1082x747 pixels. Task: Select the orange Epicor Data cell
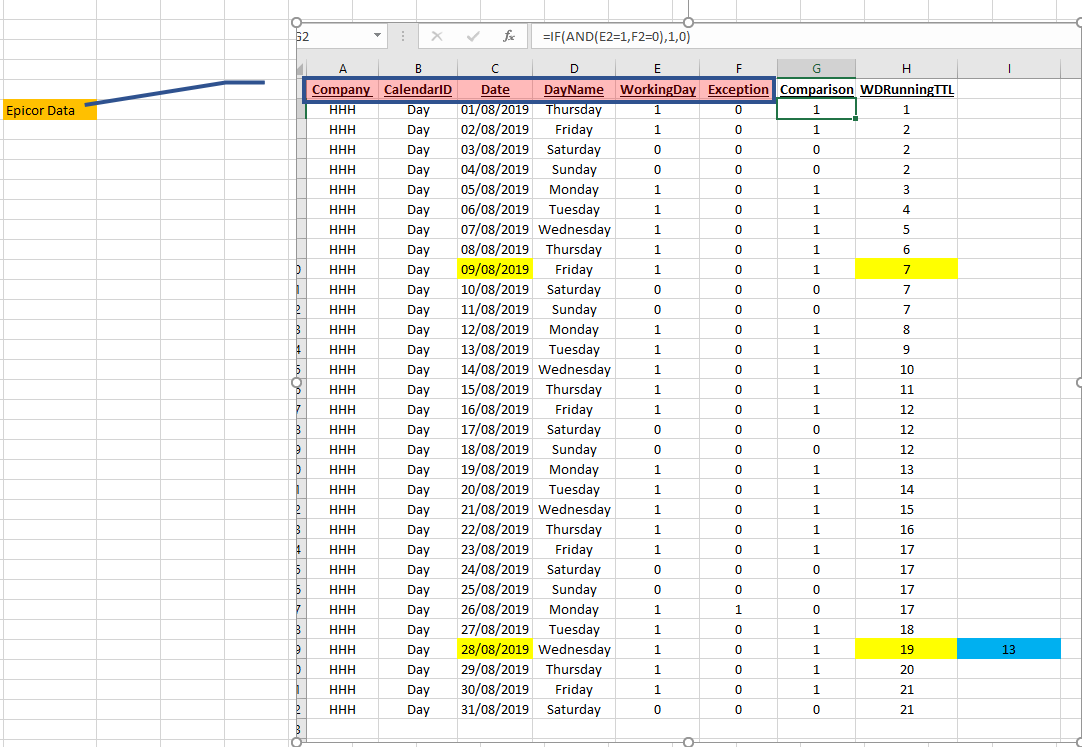click(50, 110)
